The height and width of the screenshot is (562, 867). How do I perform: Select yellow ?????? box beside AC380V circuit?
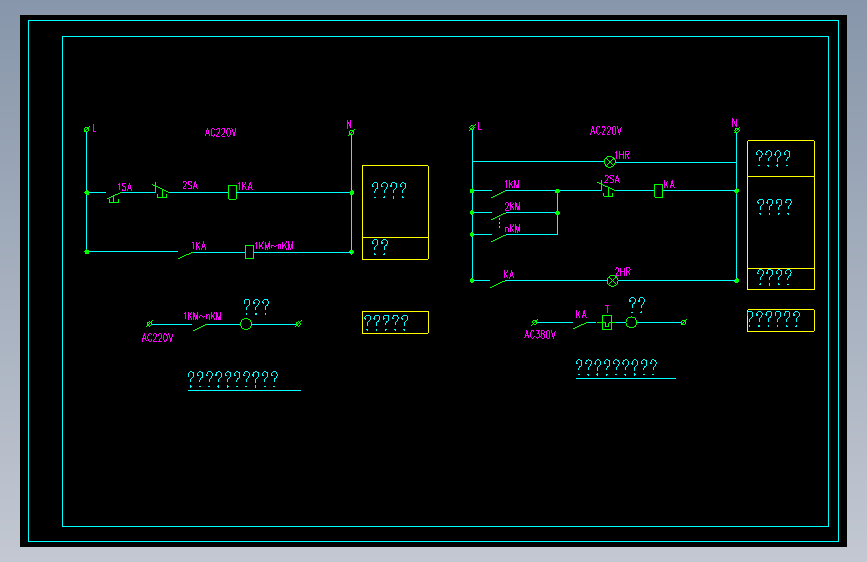(x=781, y=320)
